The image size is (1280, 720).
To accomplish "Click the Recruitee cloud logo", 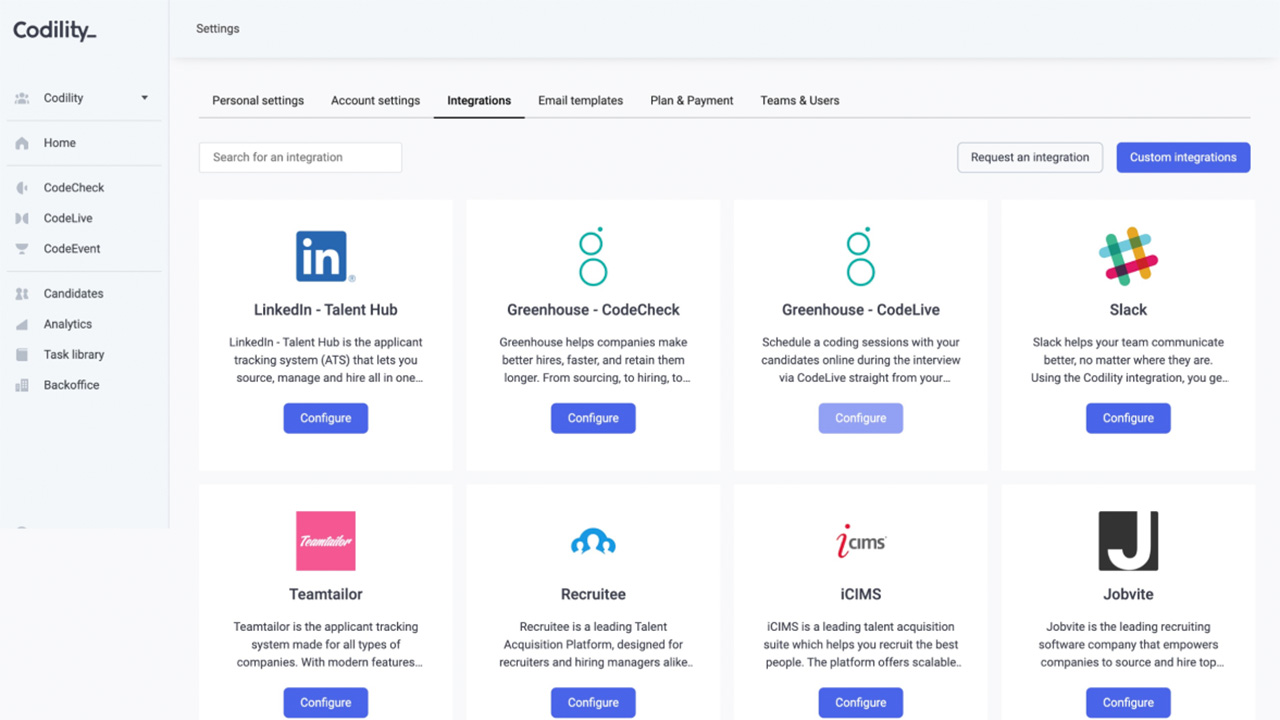I will (593, 541).
